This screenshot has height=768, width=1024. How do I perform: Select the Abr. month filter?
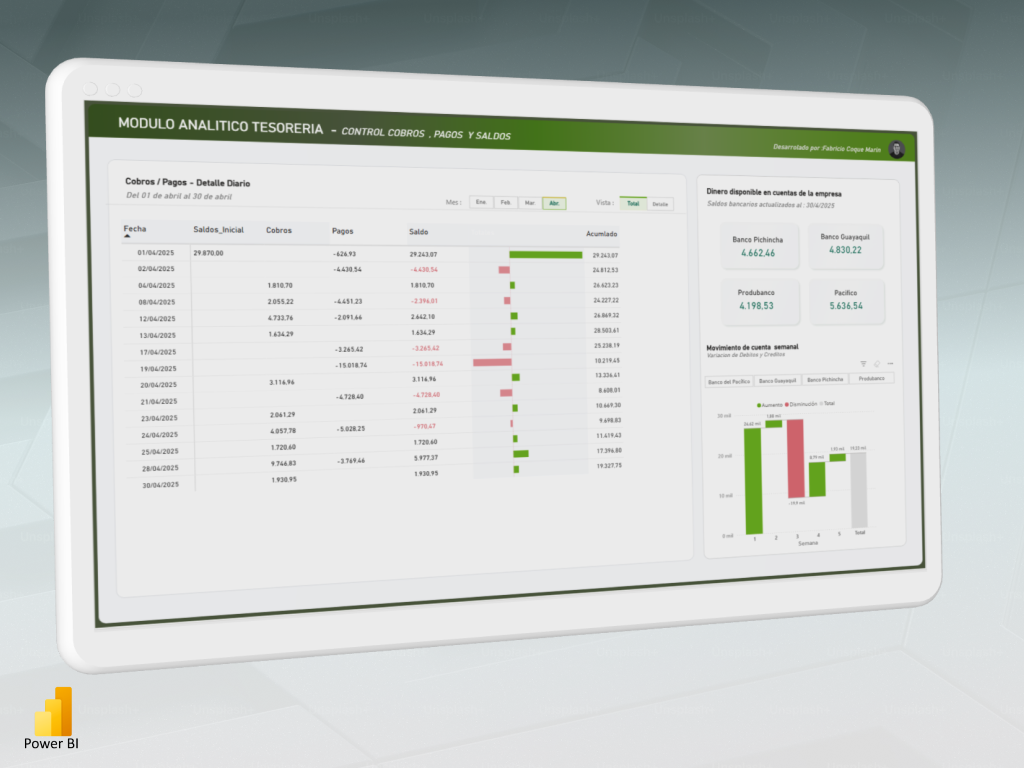pos(554,203)
